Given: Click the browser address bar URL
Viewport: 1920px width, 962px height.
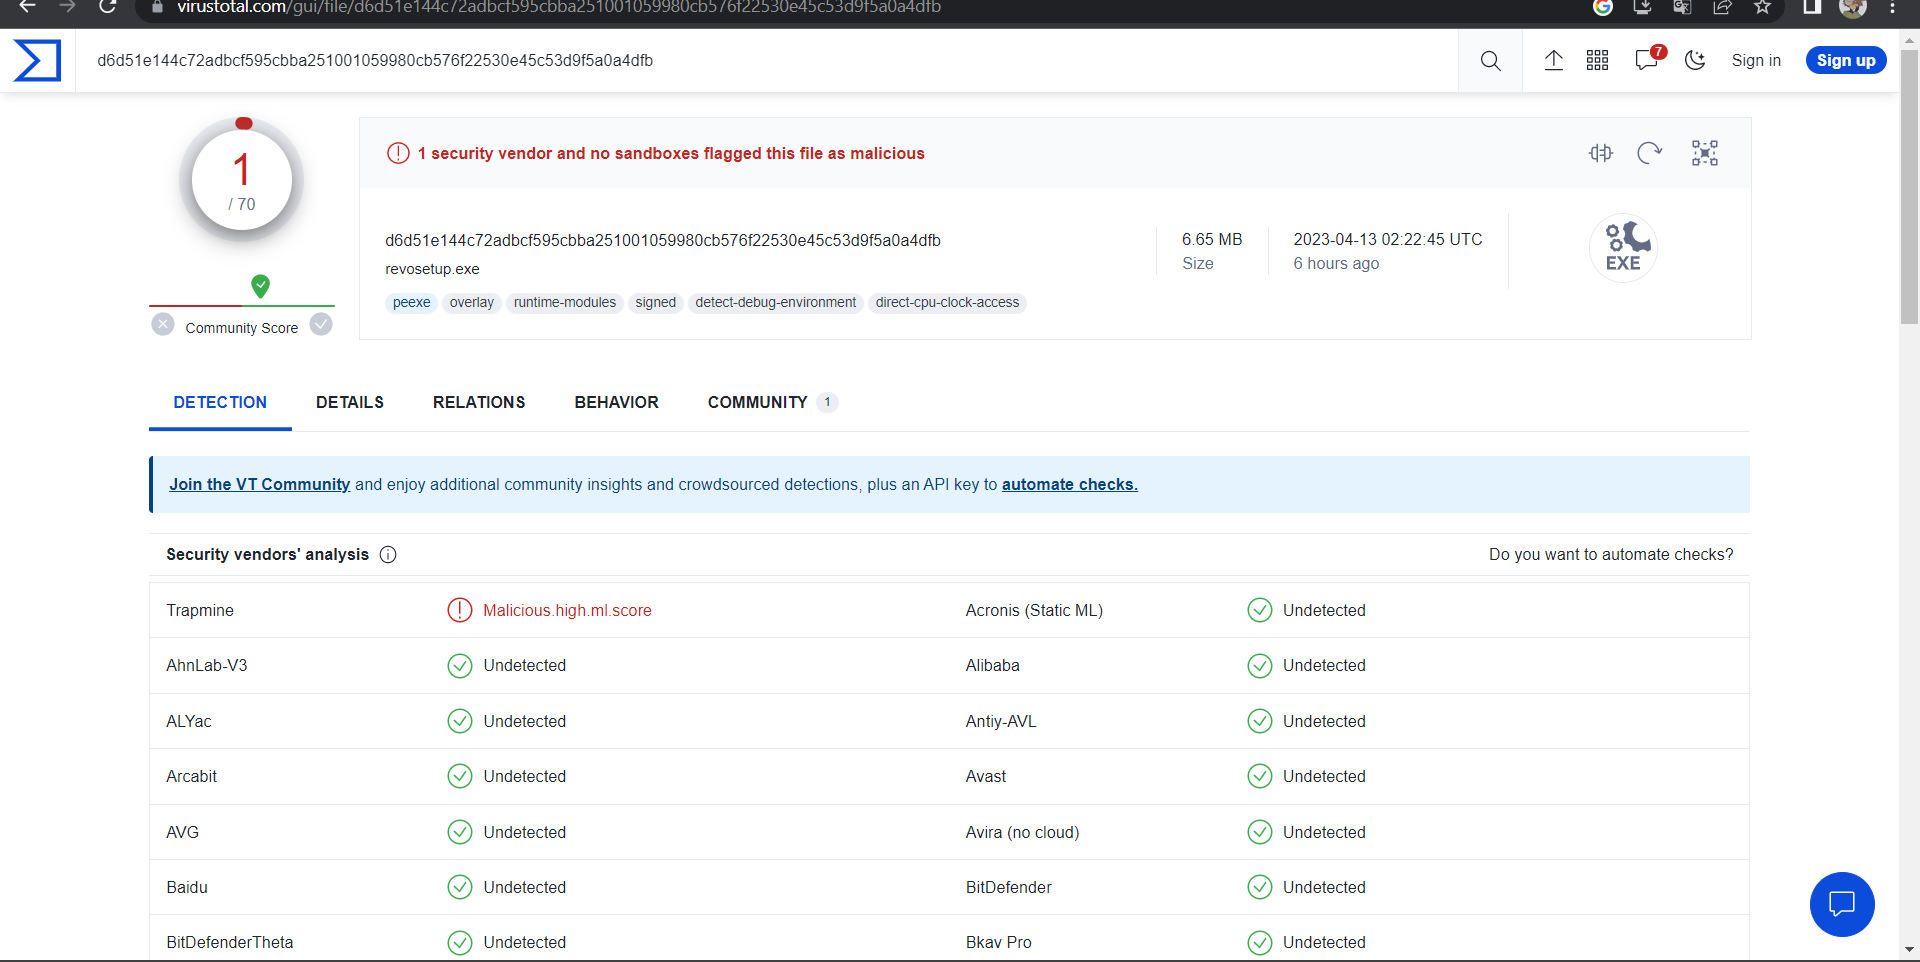Looking at the screenshot, I should pos(559,8).
